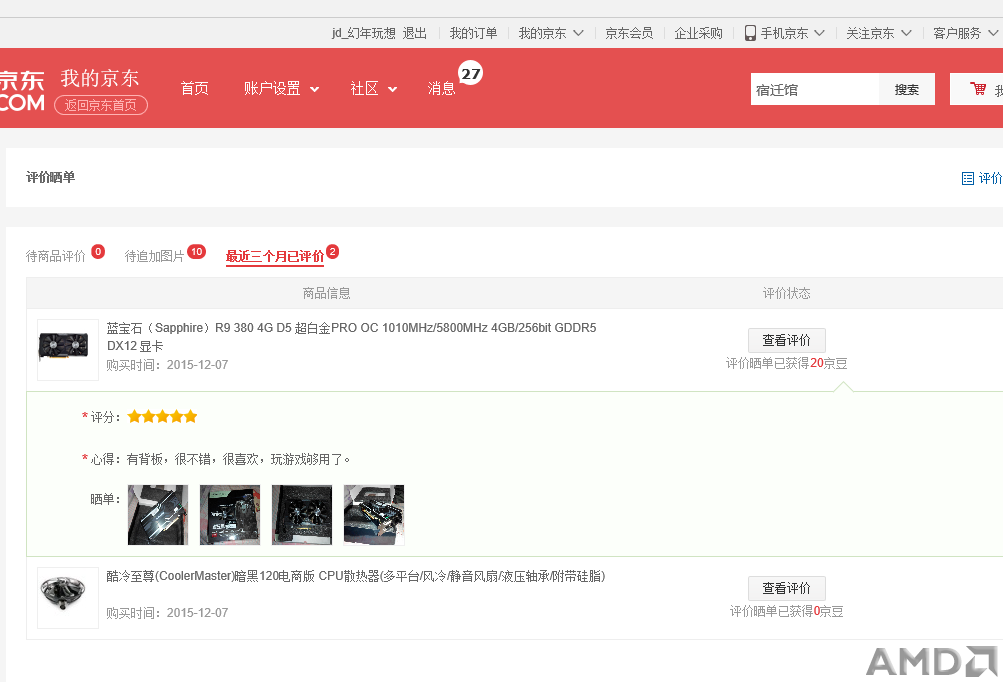
Task: Switch to the 待追加图片 tab
Action: click(154, 256)
